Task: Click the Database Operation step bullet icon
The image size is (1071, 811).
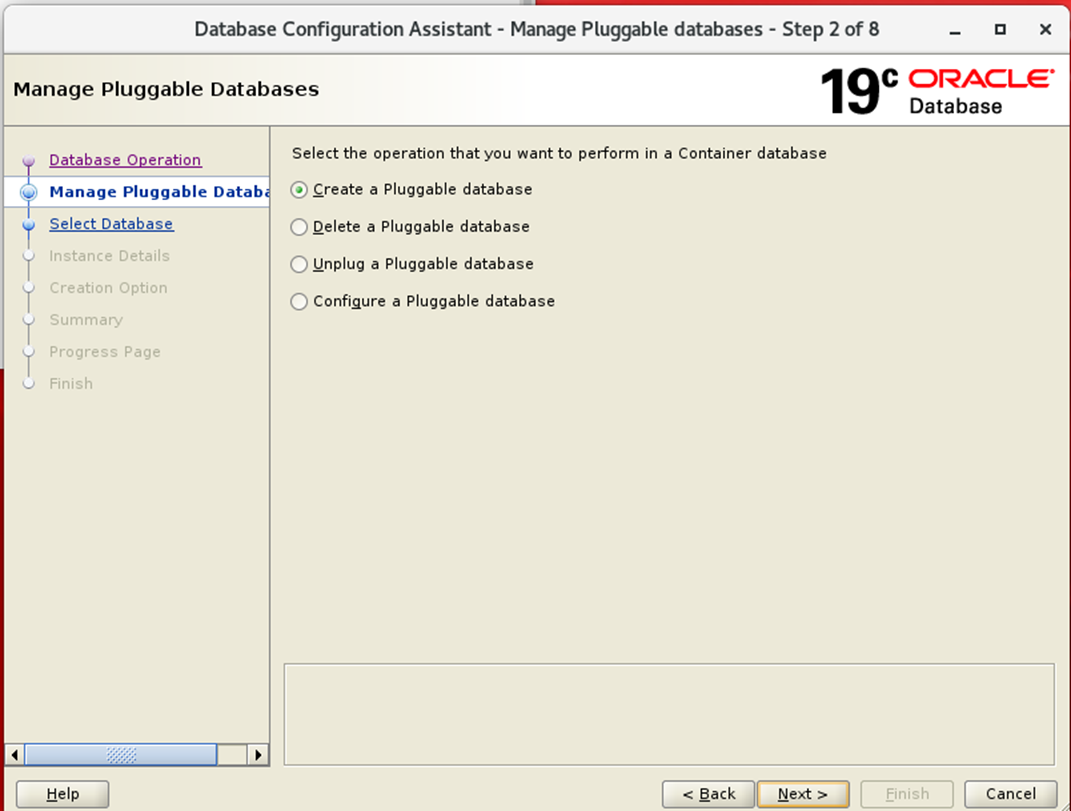Action: tap(29, 161)
